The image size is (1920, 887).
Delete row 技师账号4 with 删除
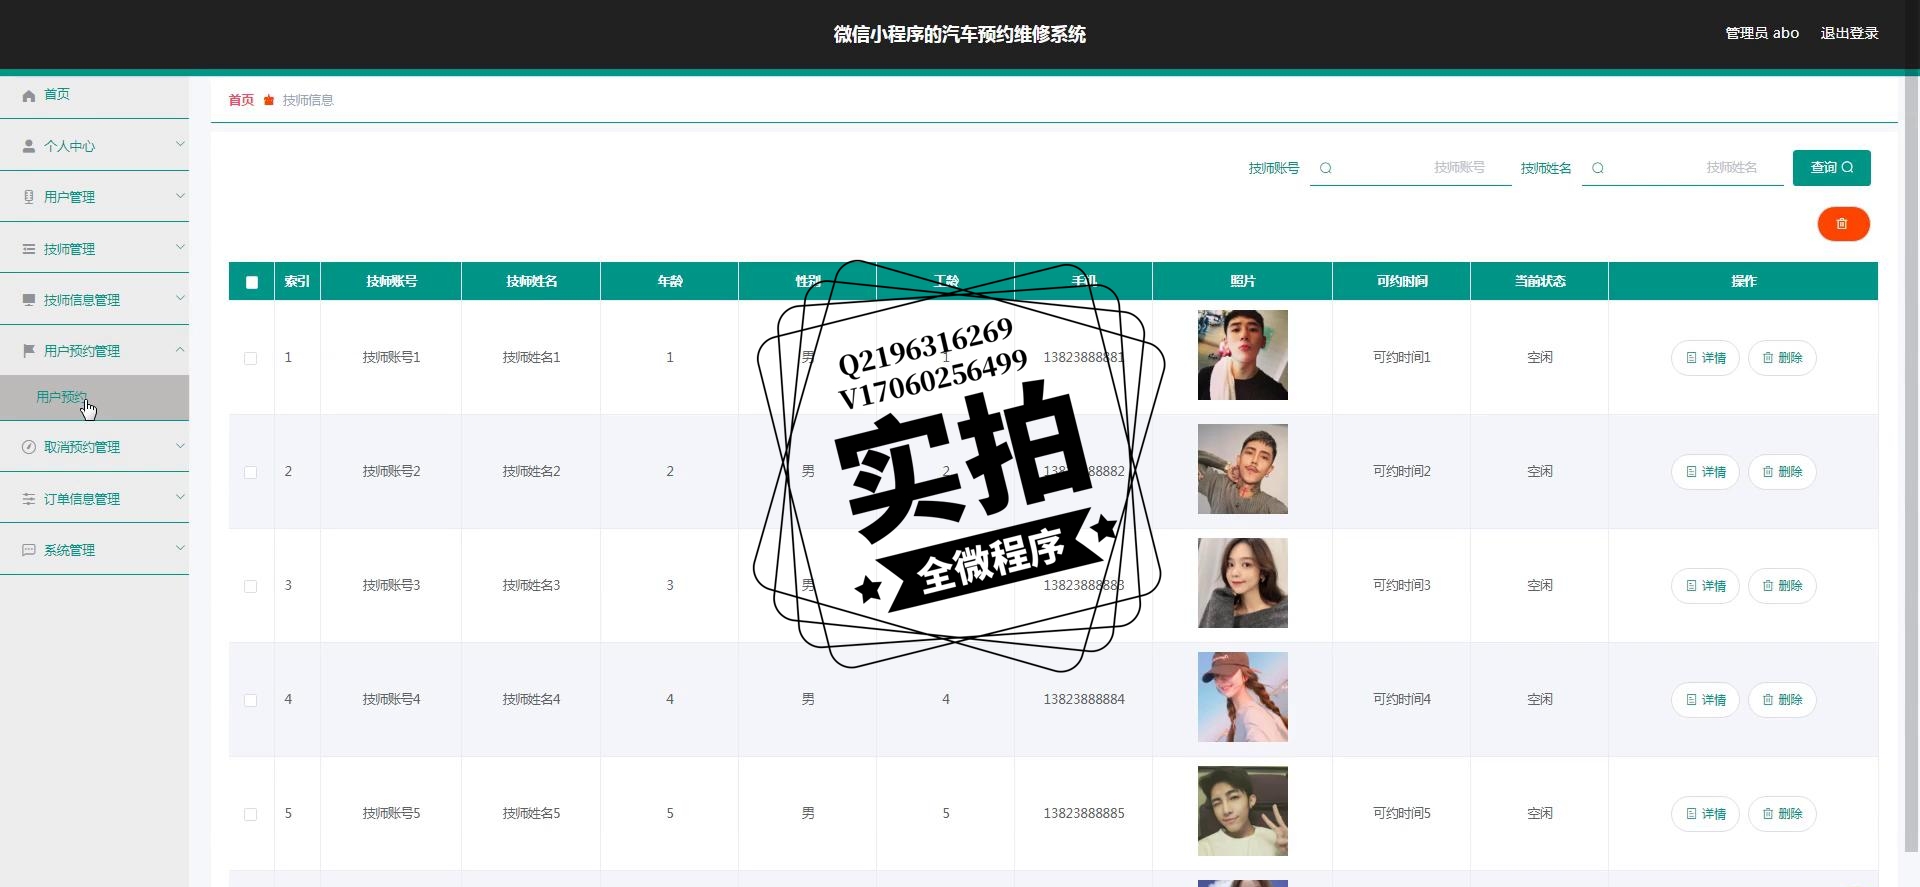point(1782,700)
